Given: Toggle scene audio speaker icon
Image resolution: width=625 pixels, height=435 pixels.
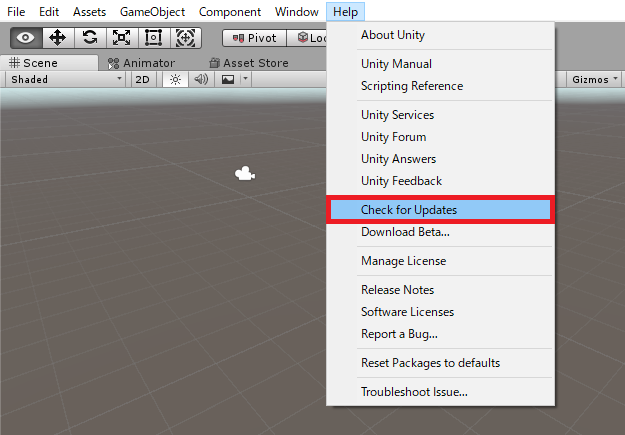Looking at the screenshot, I should 201,79.
